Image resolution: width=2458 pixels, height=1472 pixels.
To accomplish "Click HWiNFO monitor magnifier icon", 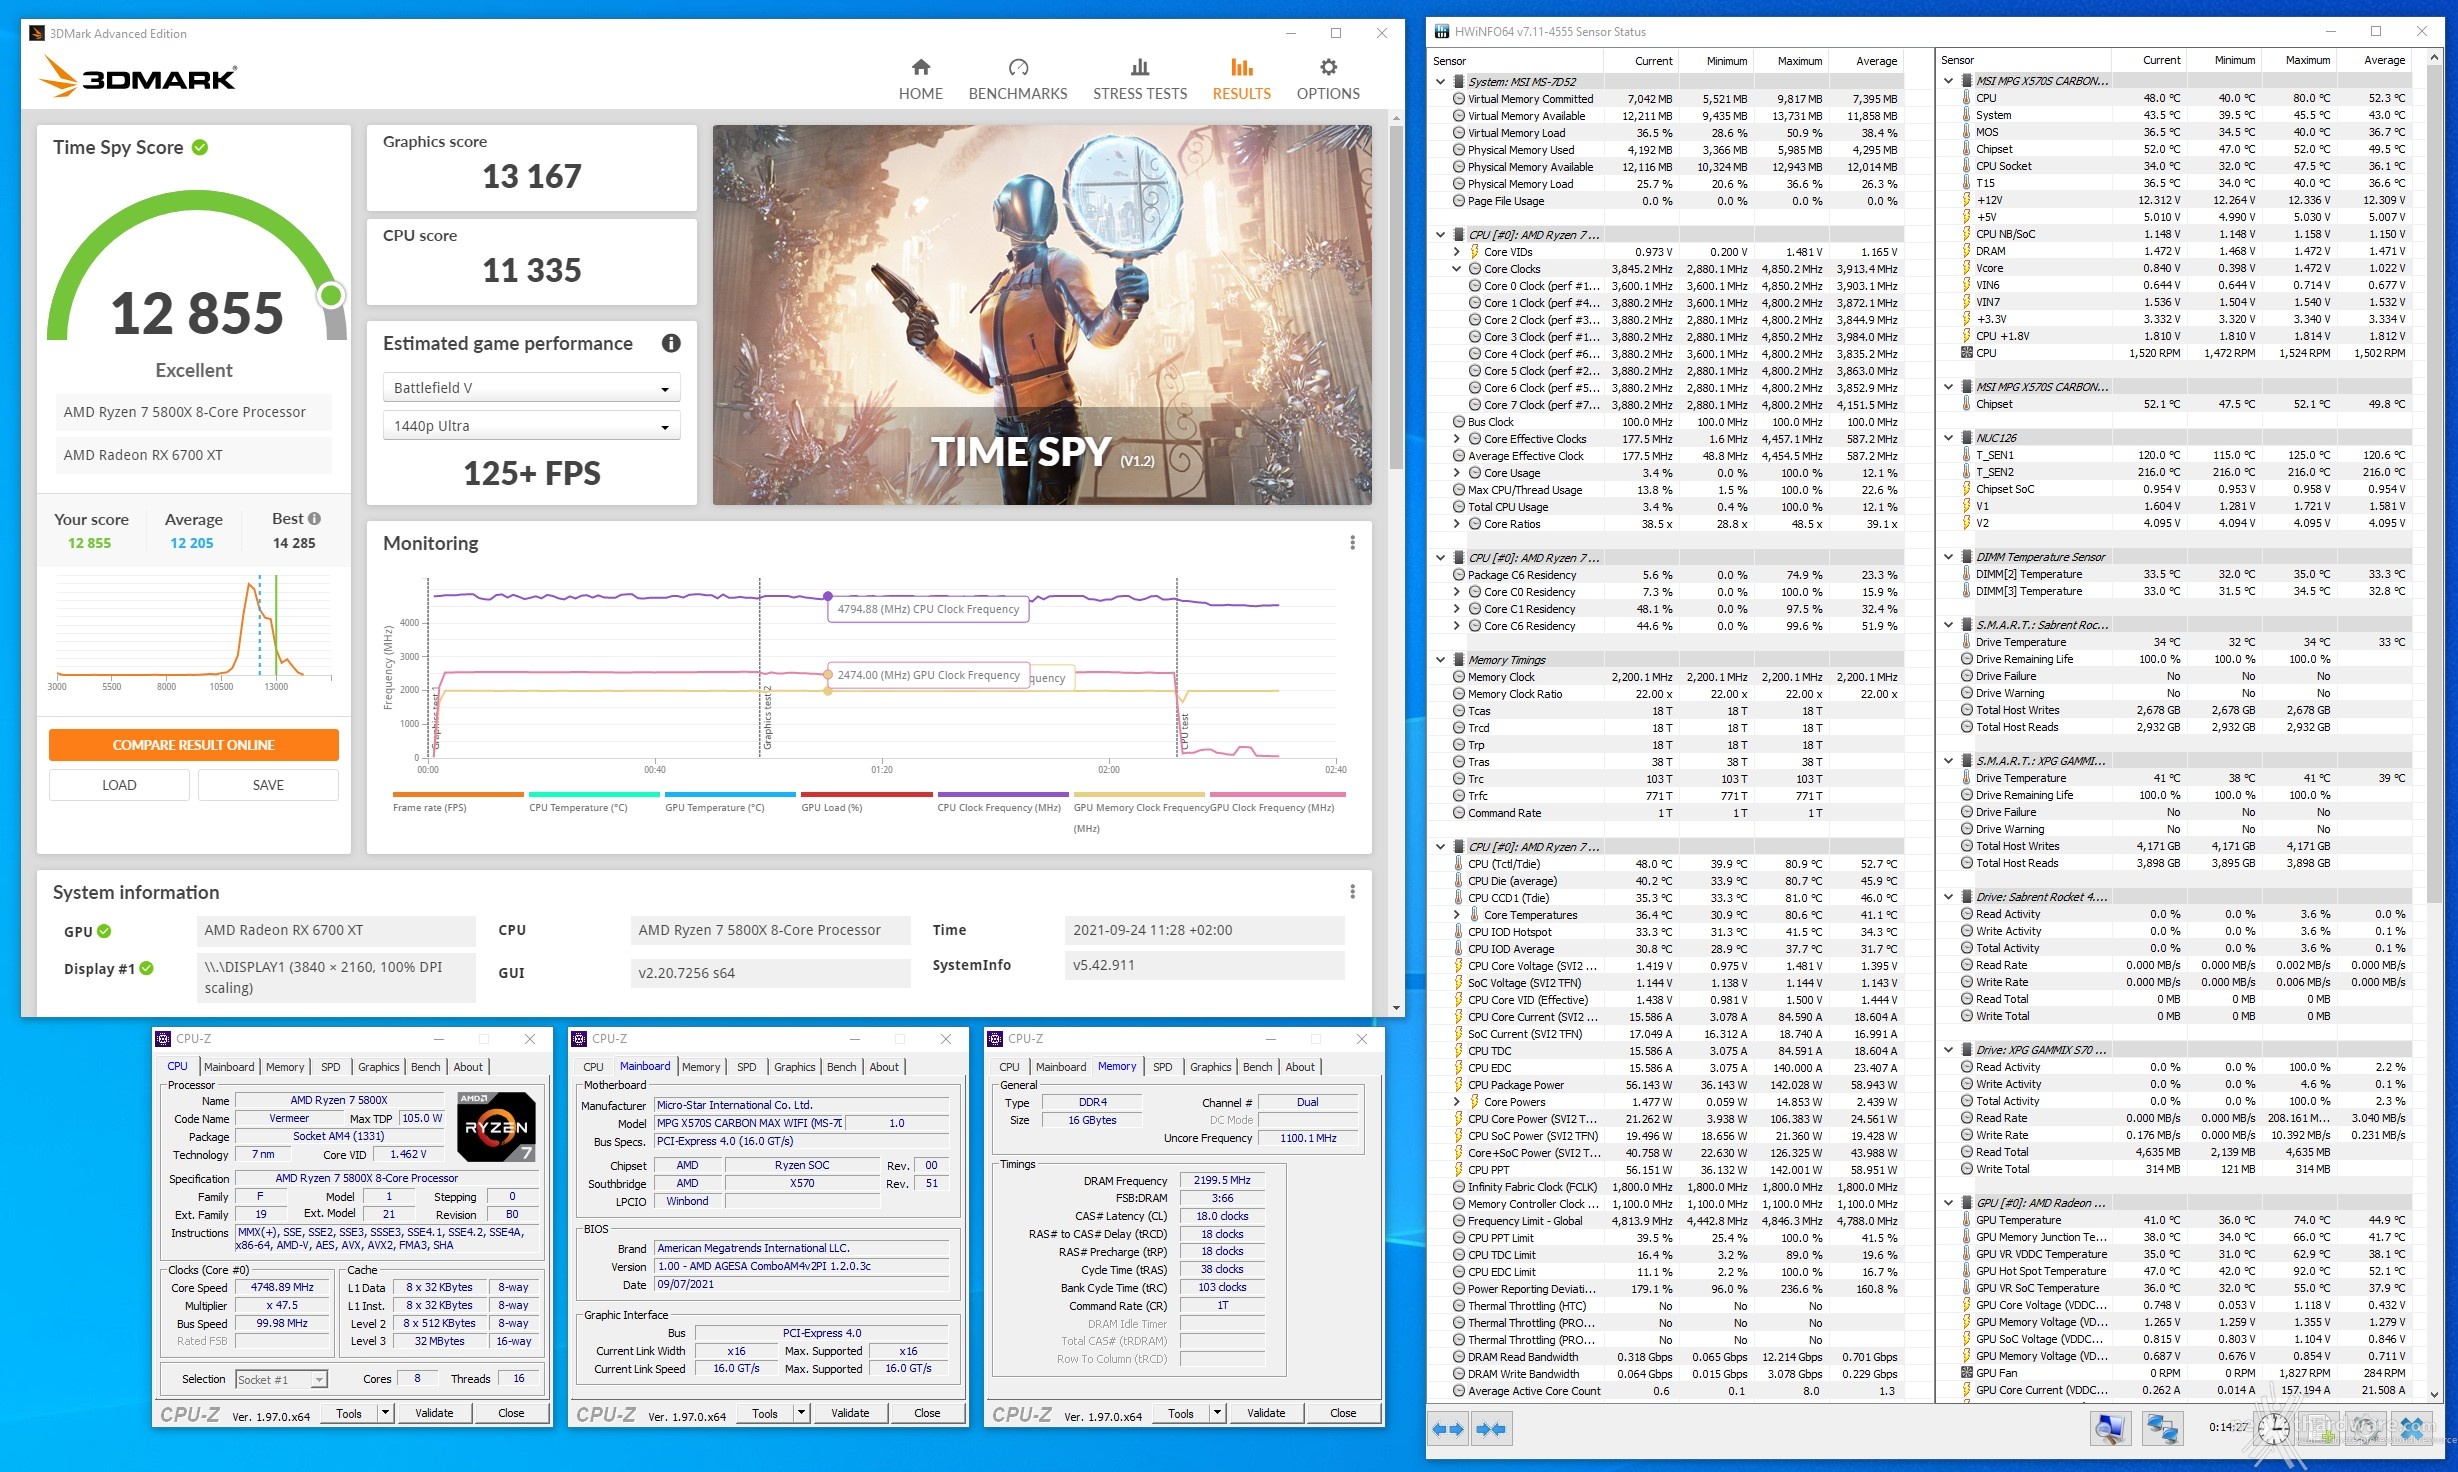I will pyautogui.click(x=2110, y=1428).
